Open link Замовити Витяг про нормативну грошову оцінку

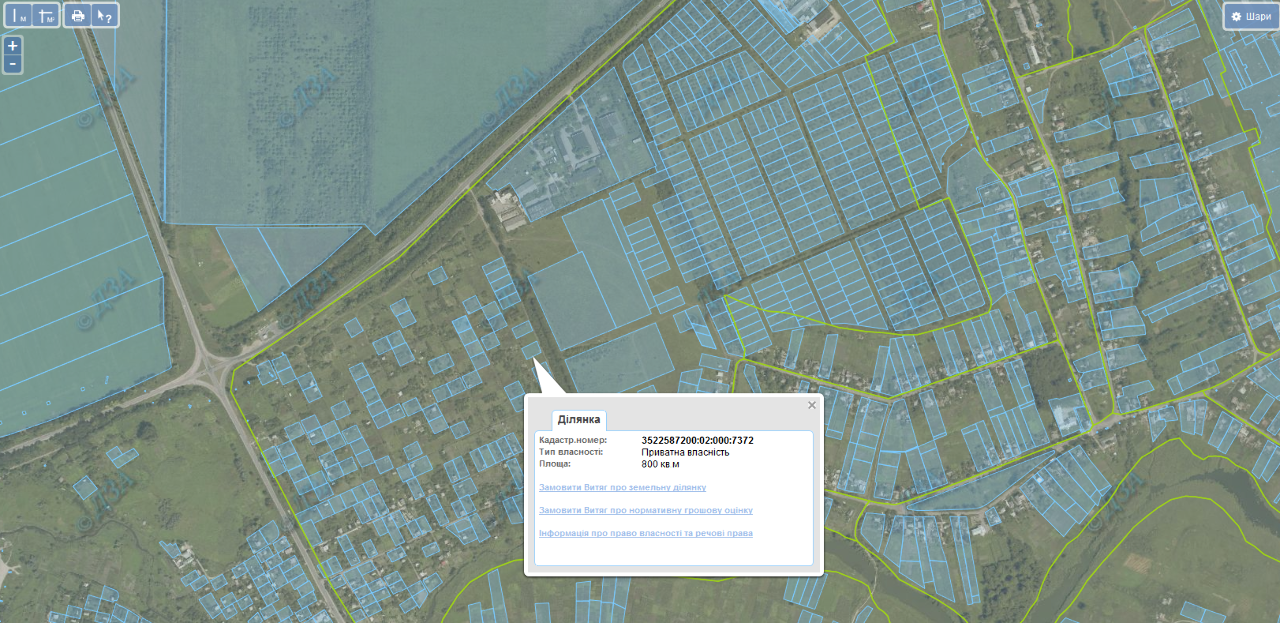(x=646, y=510)
